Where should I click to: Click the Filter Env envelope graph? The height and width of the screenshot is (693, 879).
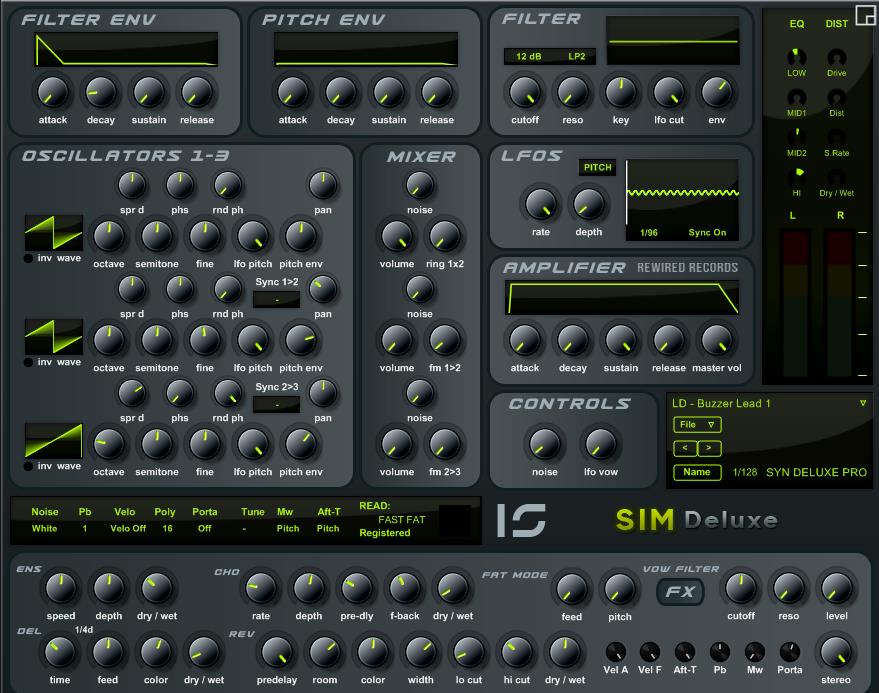click(x=126, y=50)
